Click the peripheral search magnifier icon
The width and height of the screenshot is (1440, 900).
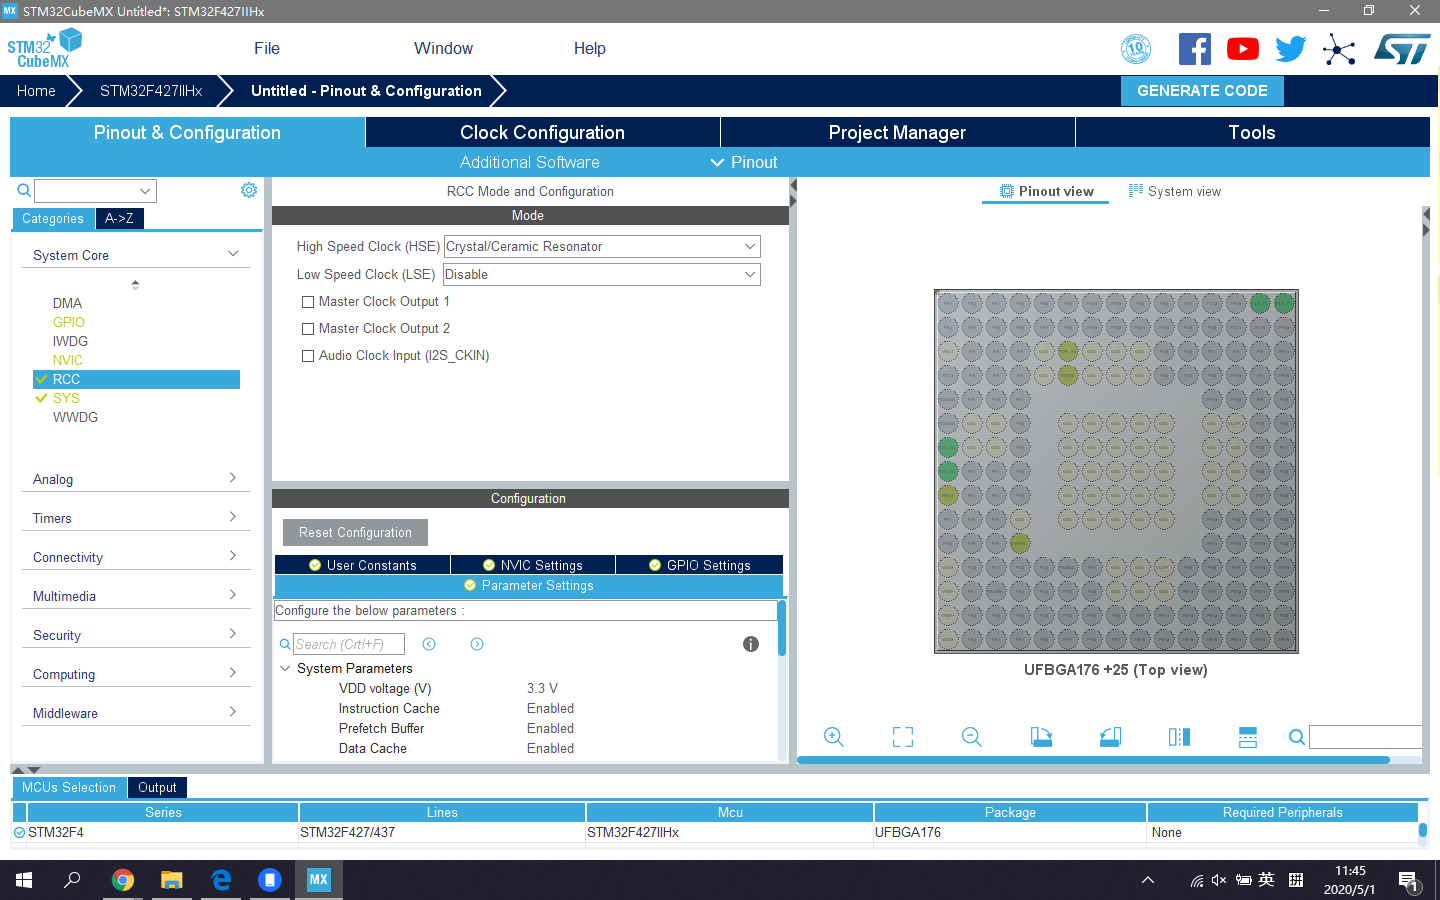(x=24, y=190)
